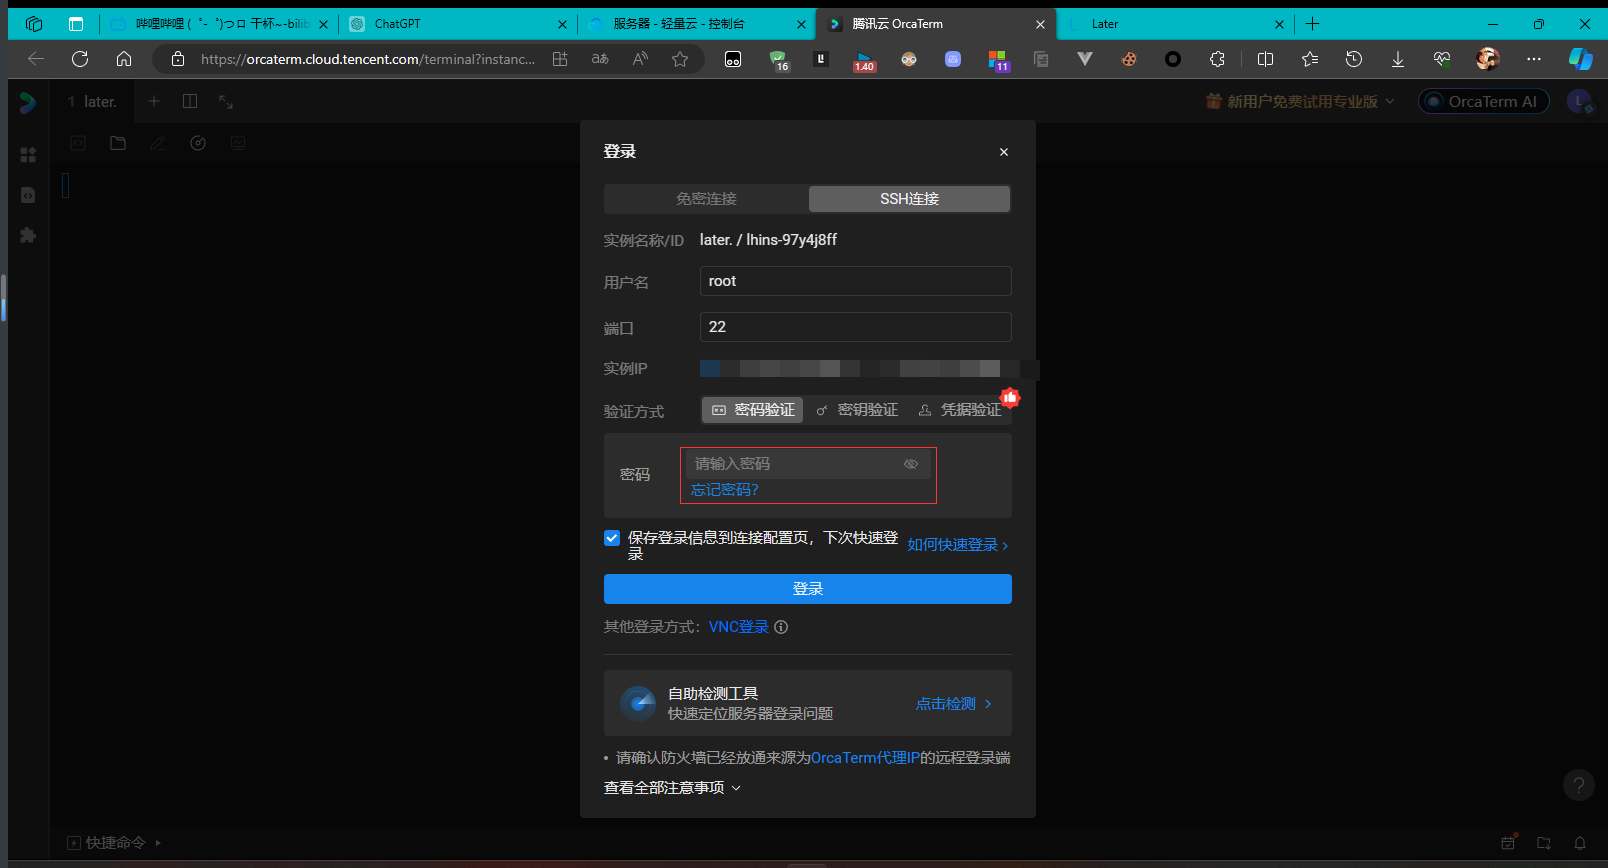This screenshot has height=868, width=1608.
Task: Open the help question mark button
Action: [x=1578, y=785]
